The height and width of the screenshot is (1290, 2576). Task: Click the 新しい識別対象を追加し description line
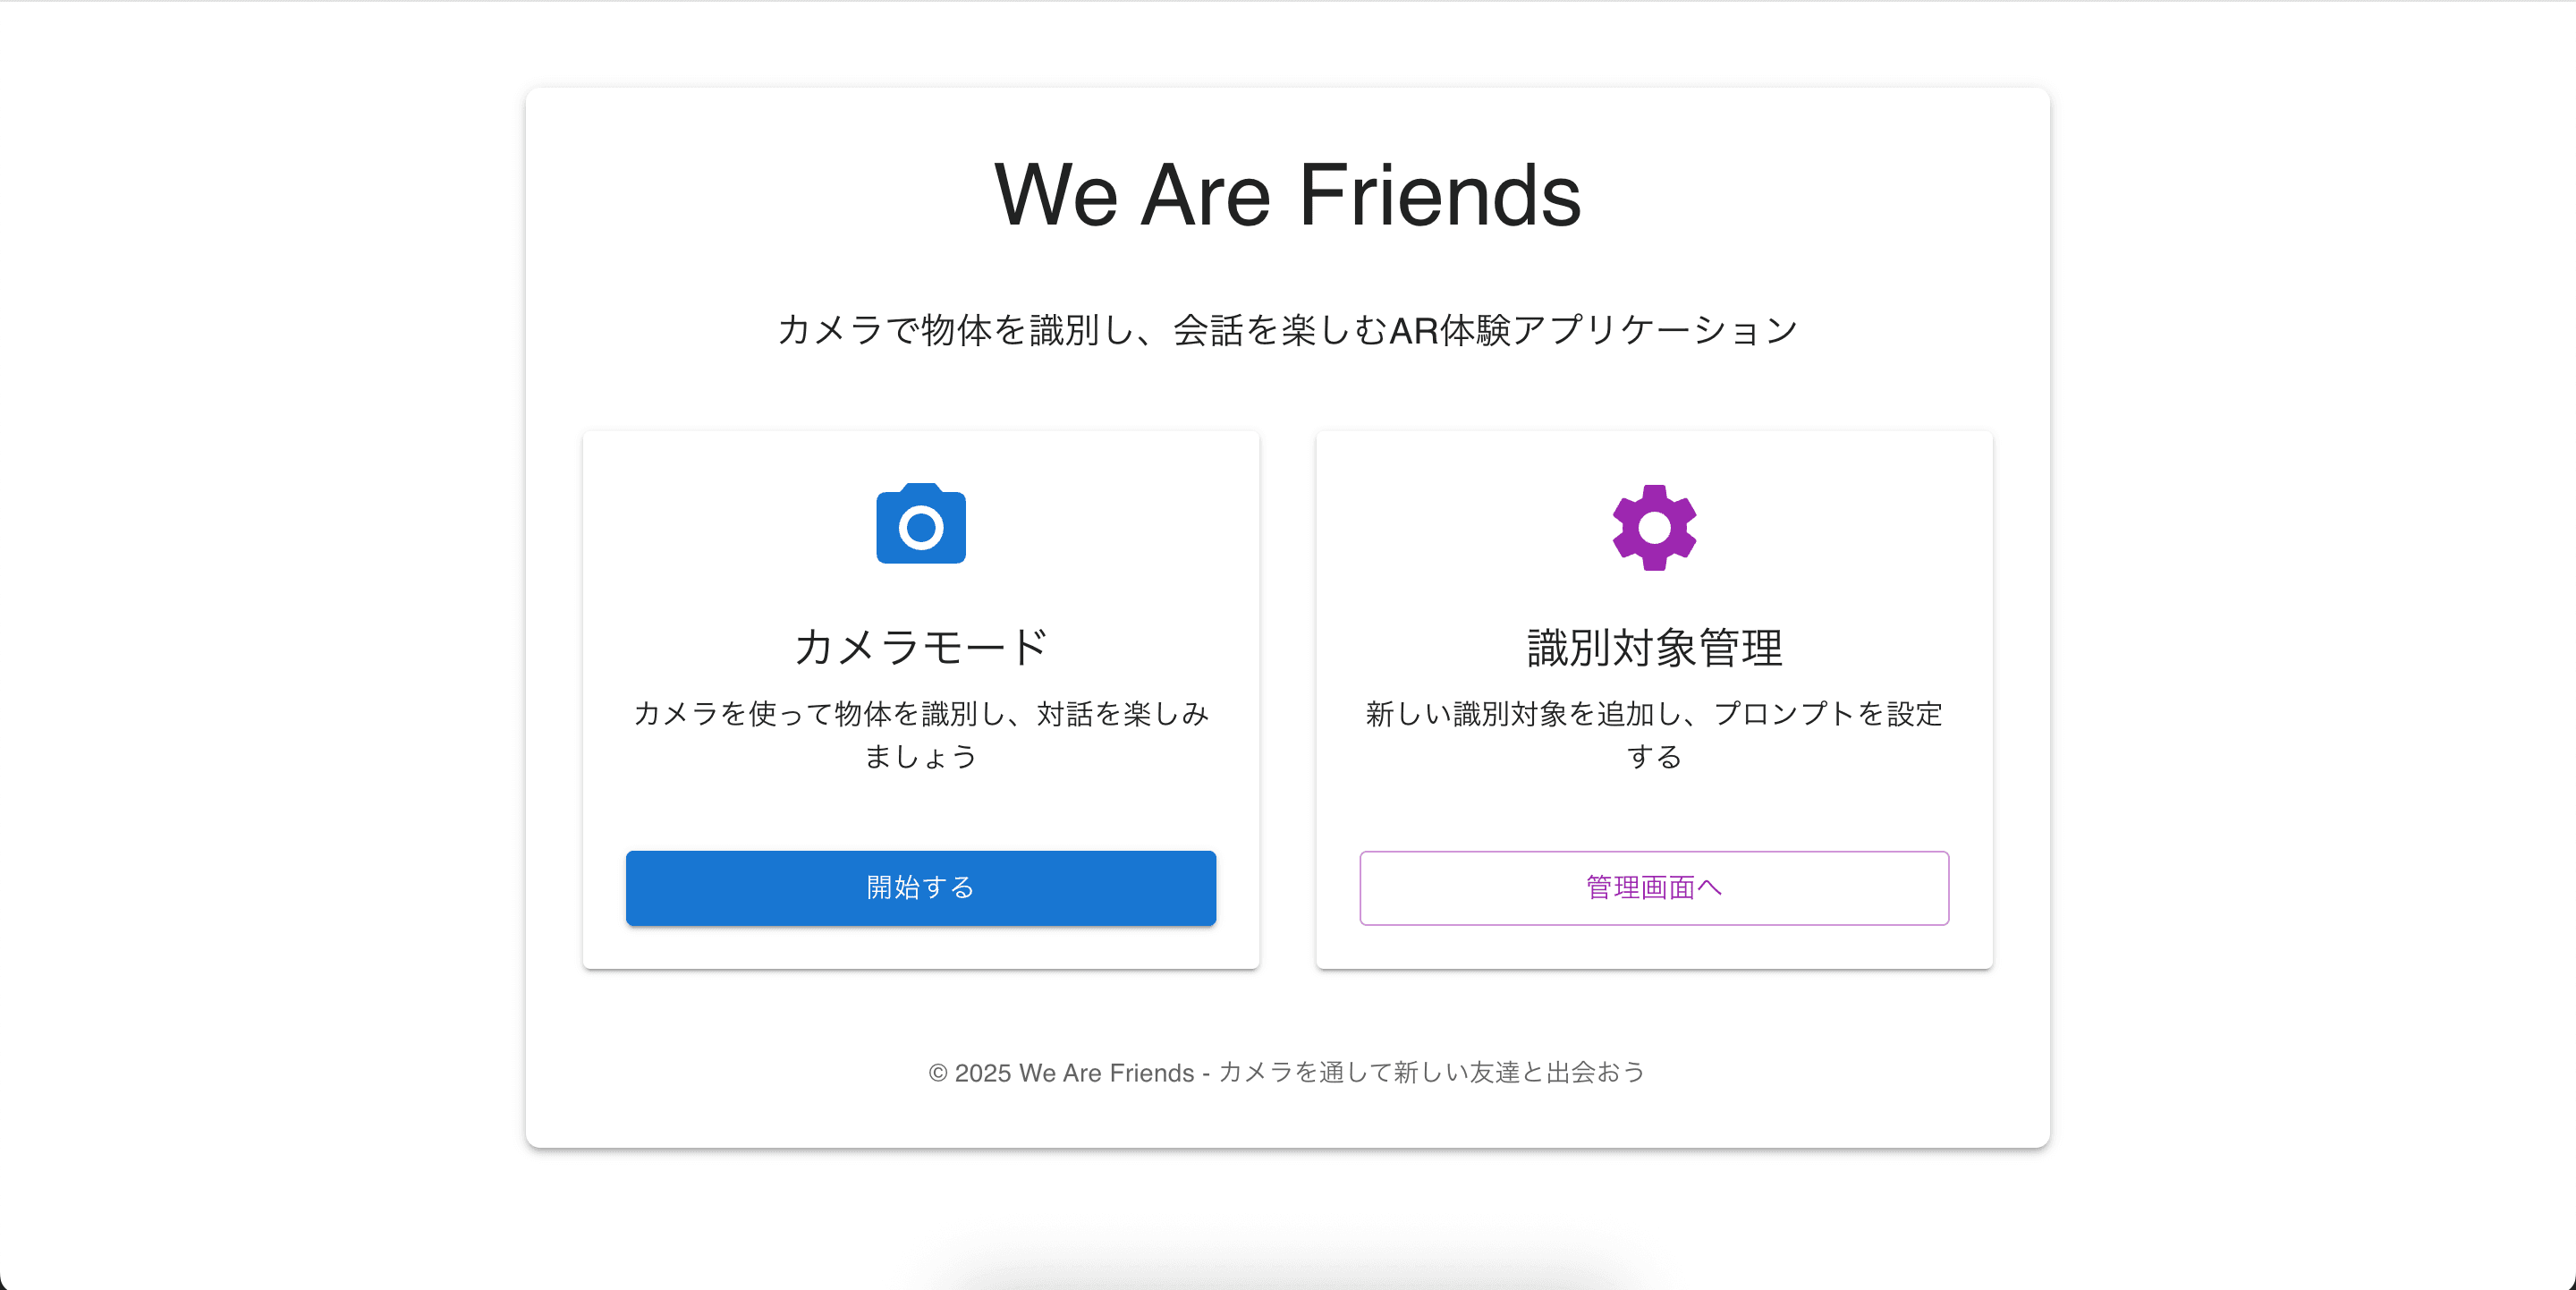point(1525,714)
